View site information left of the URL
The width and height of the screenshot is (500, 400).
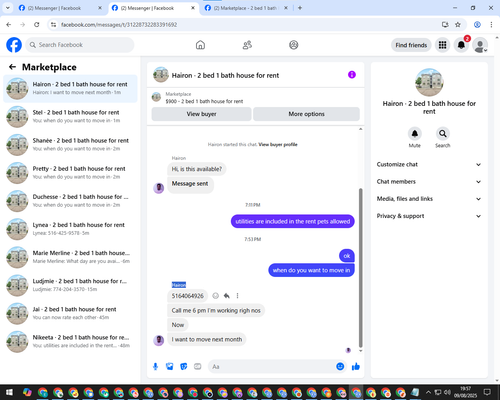(53, 24)
